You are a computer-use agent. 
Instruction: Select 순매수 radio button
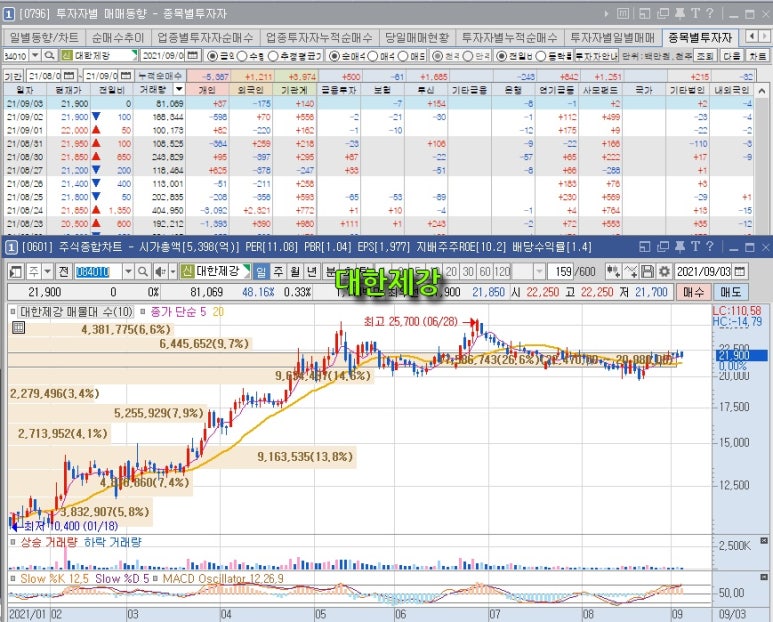pos(334,56)
